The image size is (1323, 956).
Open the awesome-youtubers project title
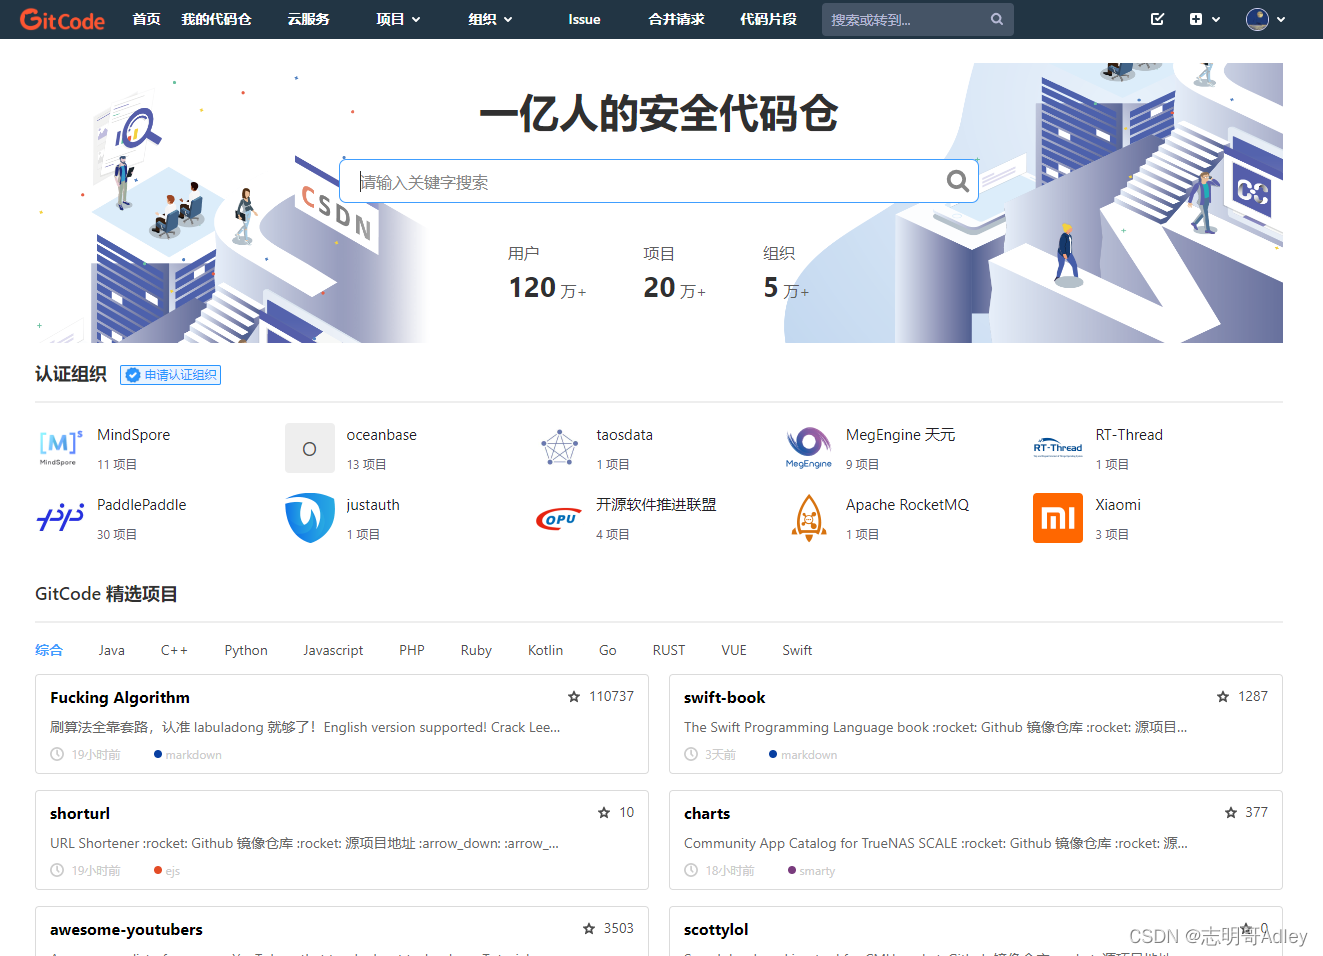coord(126,929)
